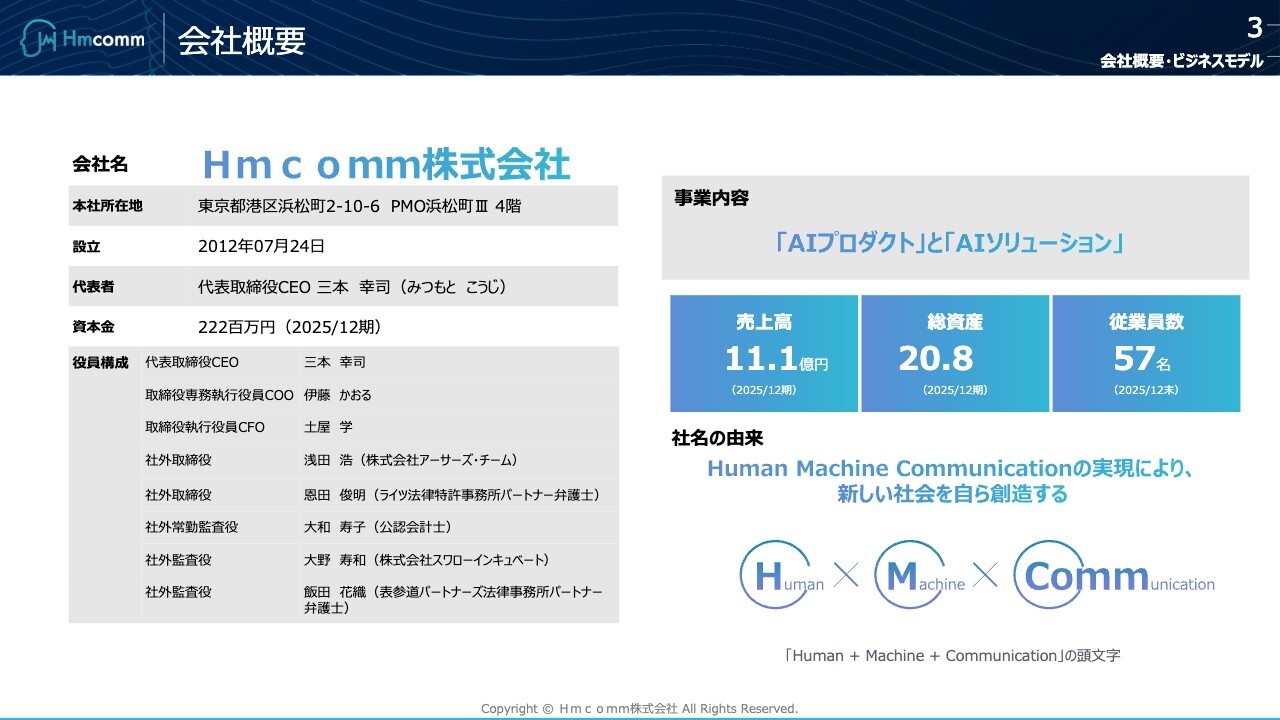Select the 売上高 11.1億円 tile

pos(764,353)
